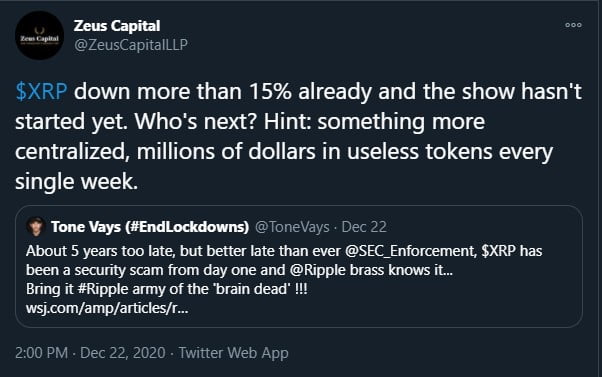The height and width of the screenshot is (377, 602).
Task: Click the Zeus Capital profile avatar
Action: coord(40,35)
